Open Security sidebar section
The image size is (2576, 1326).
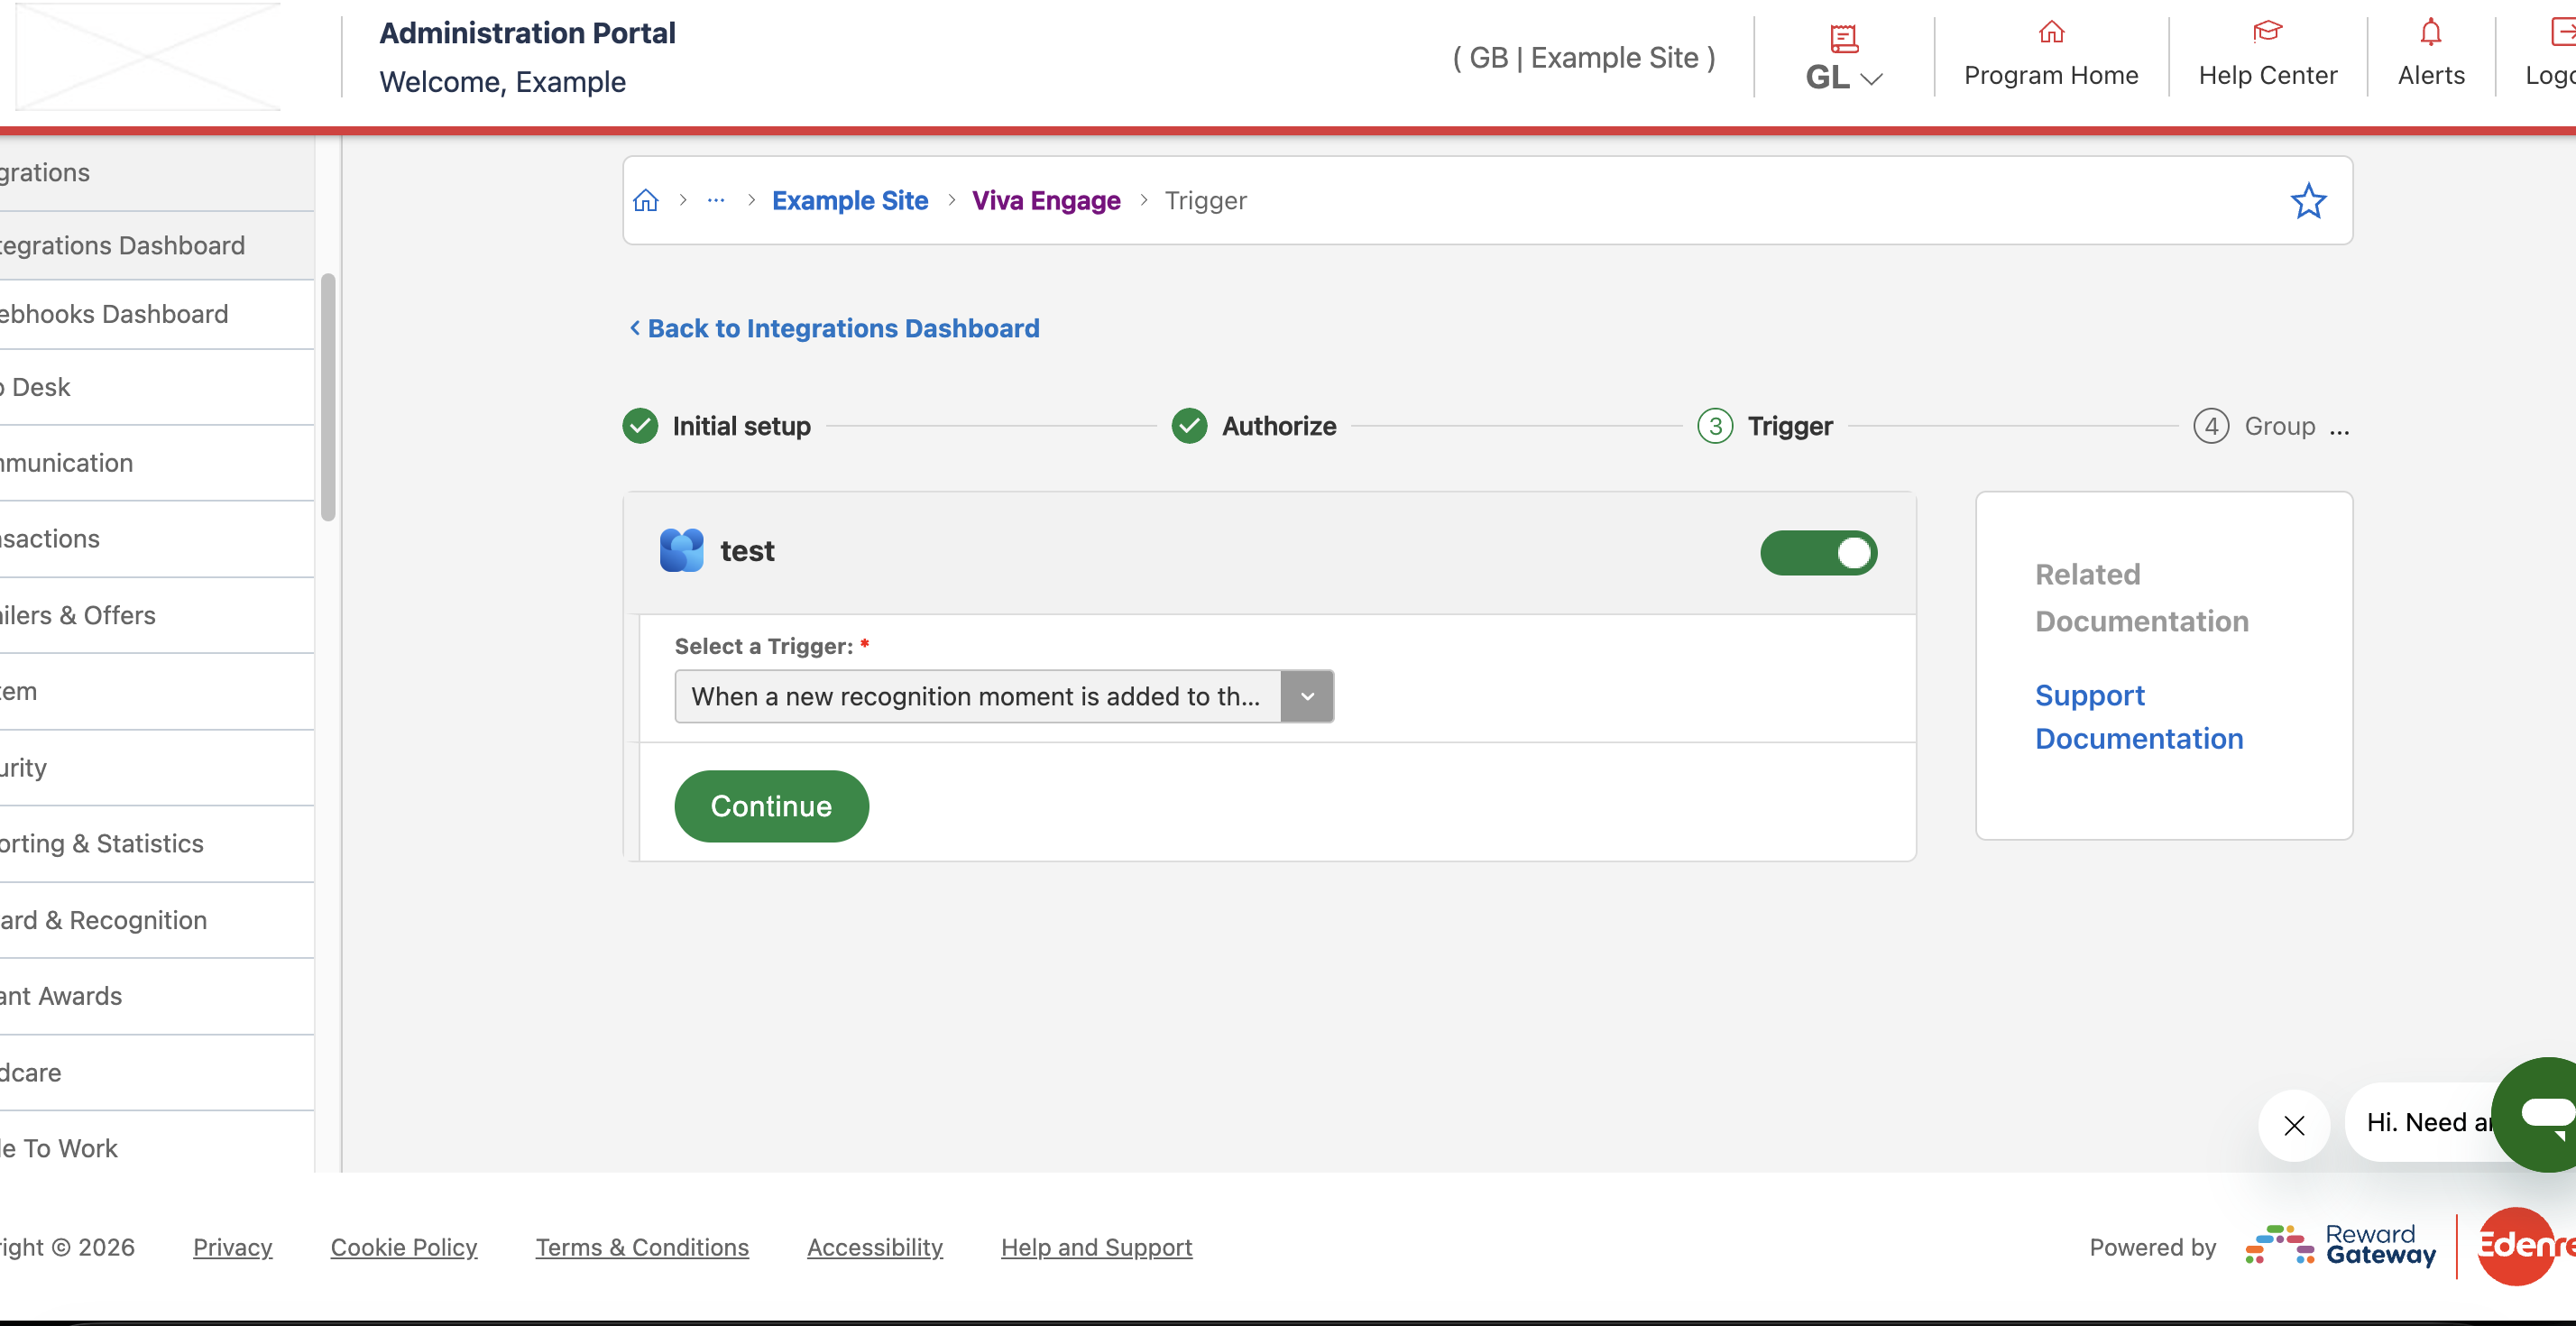pos(157,768)
